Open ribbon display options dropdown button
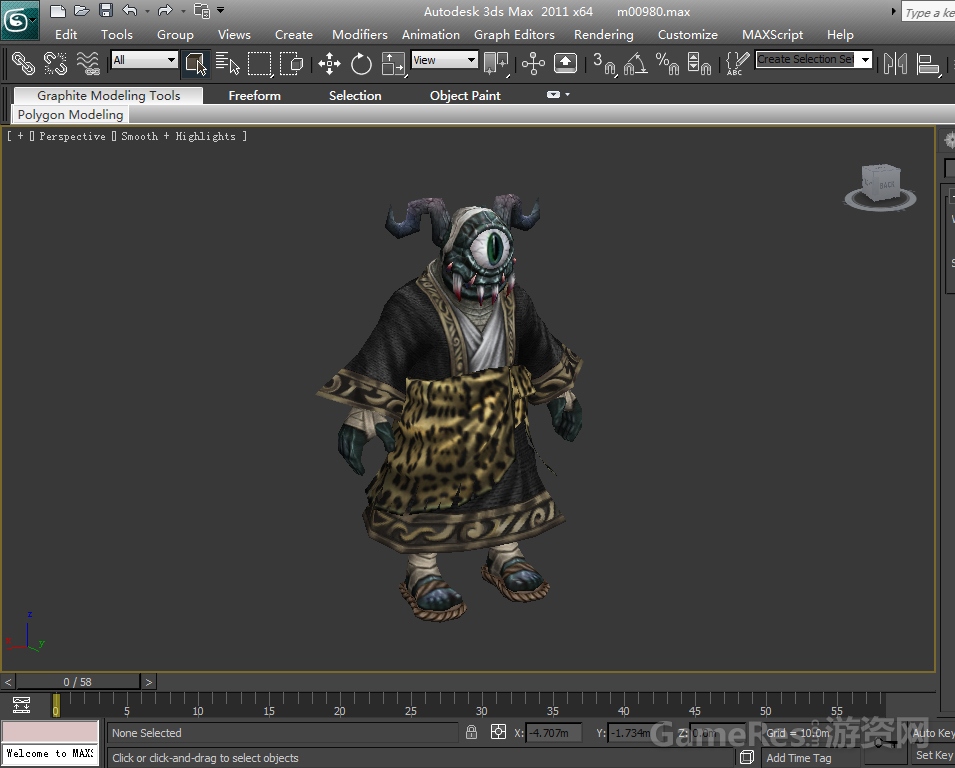 click(x=559, y=94)
